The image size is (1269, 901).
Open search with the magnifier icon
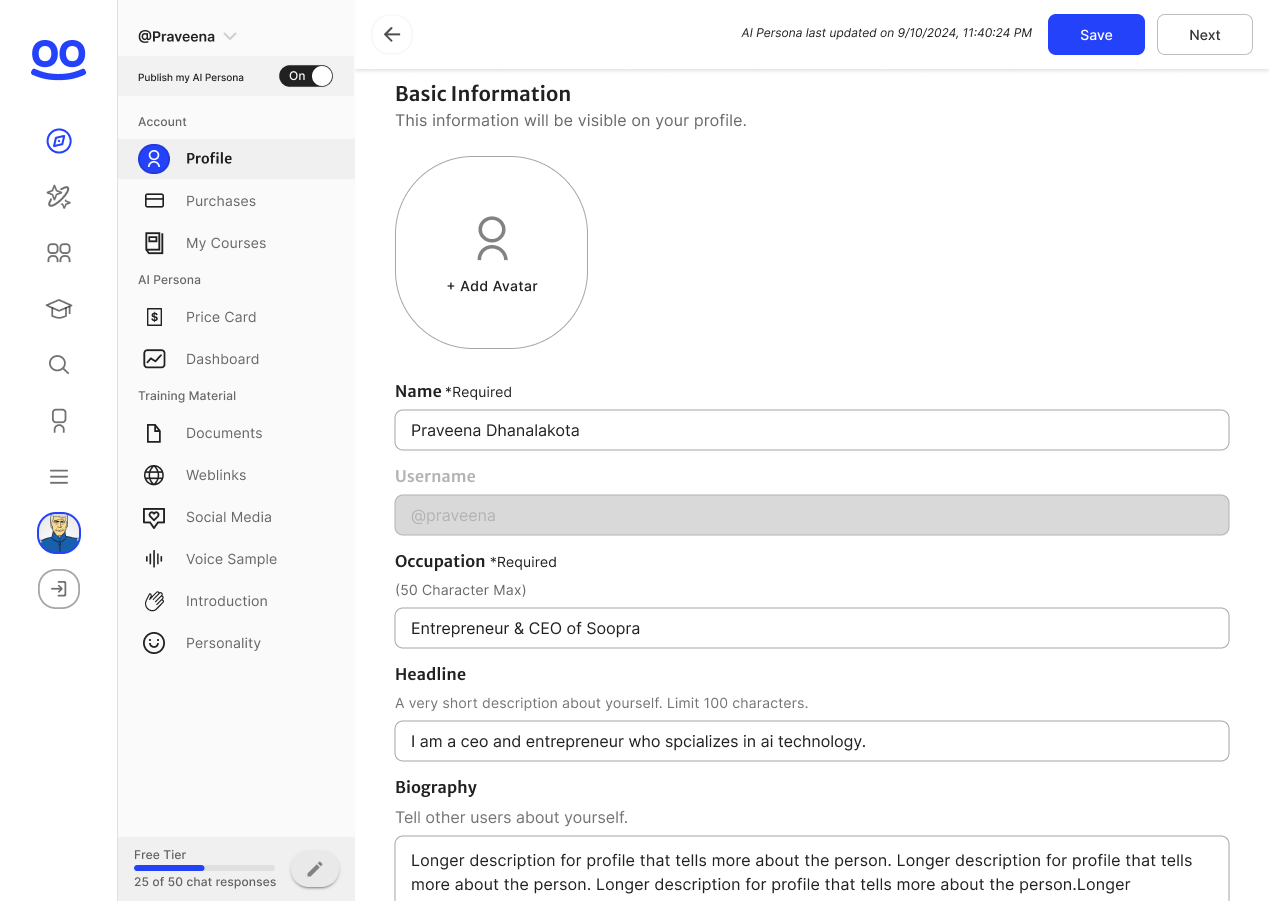(x=59, y=364)
